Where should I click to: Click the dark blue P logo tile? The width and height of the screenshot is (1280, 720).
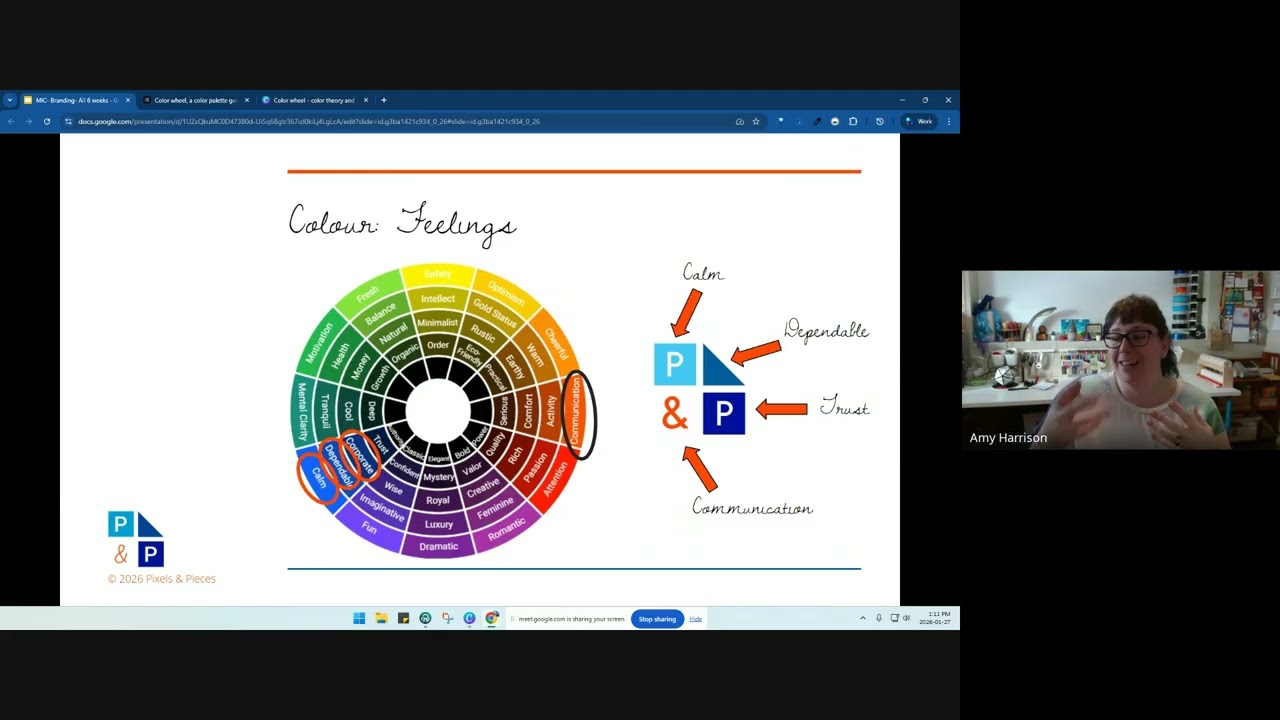(x=724, y=413)
